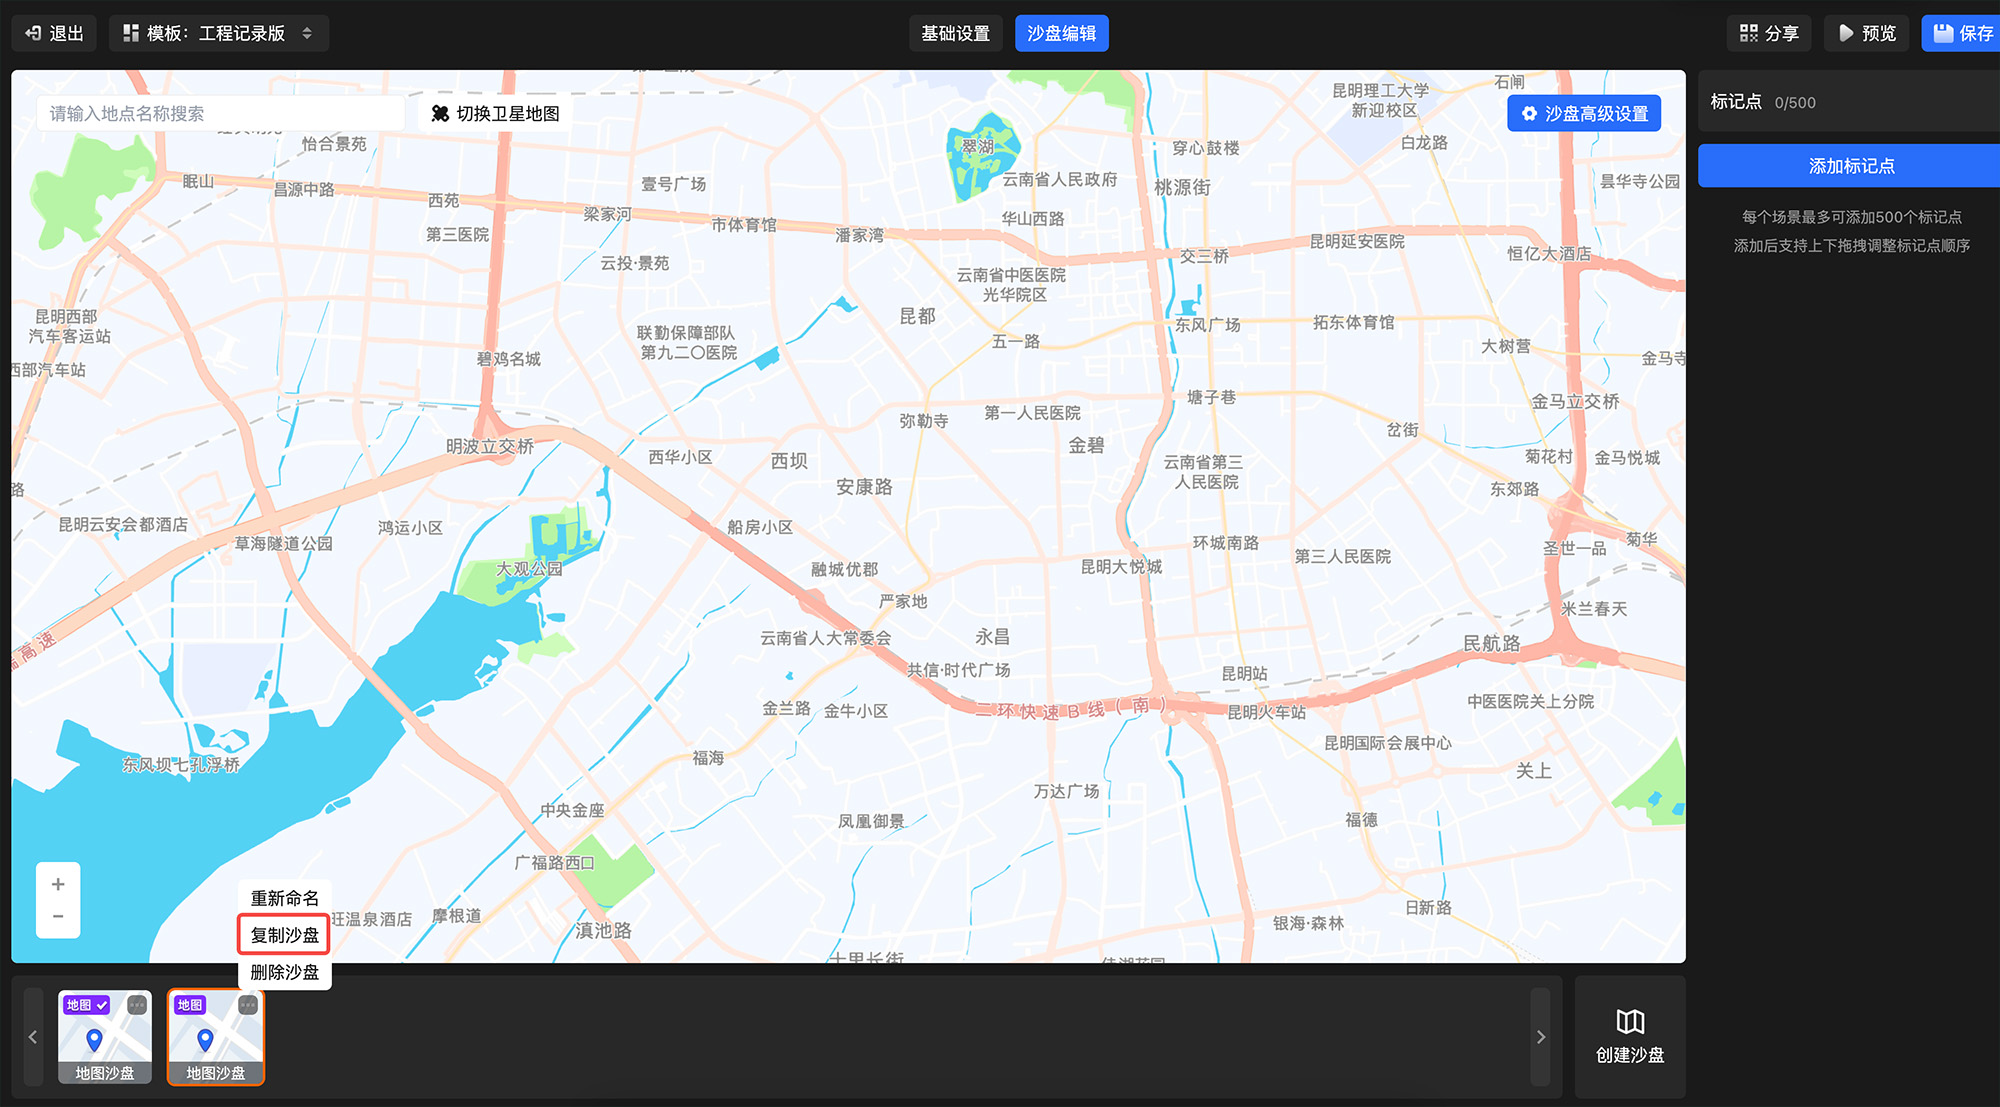This screenshot has width=2000, height=1107.
Task: Toggle 切换卫星地图 satellite map view
Action: pos(495,113)
